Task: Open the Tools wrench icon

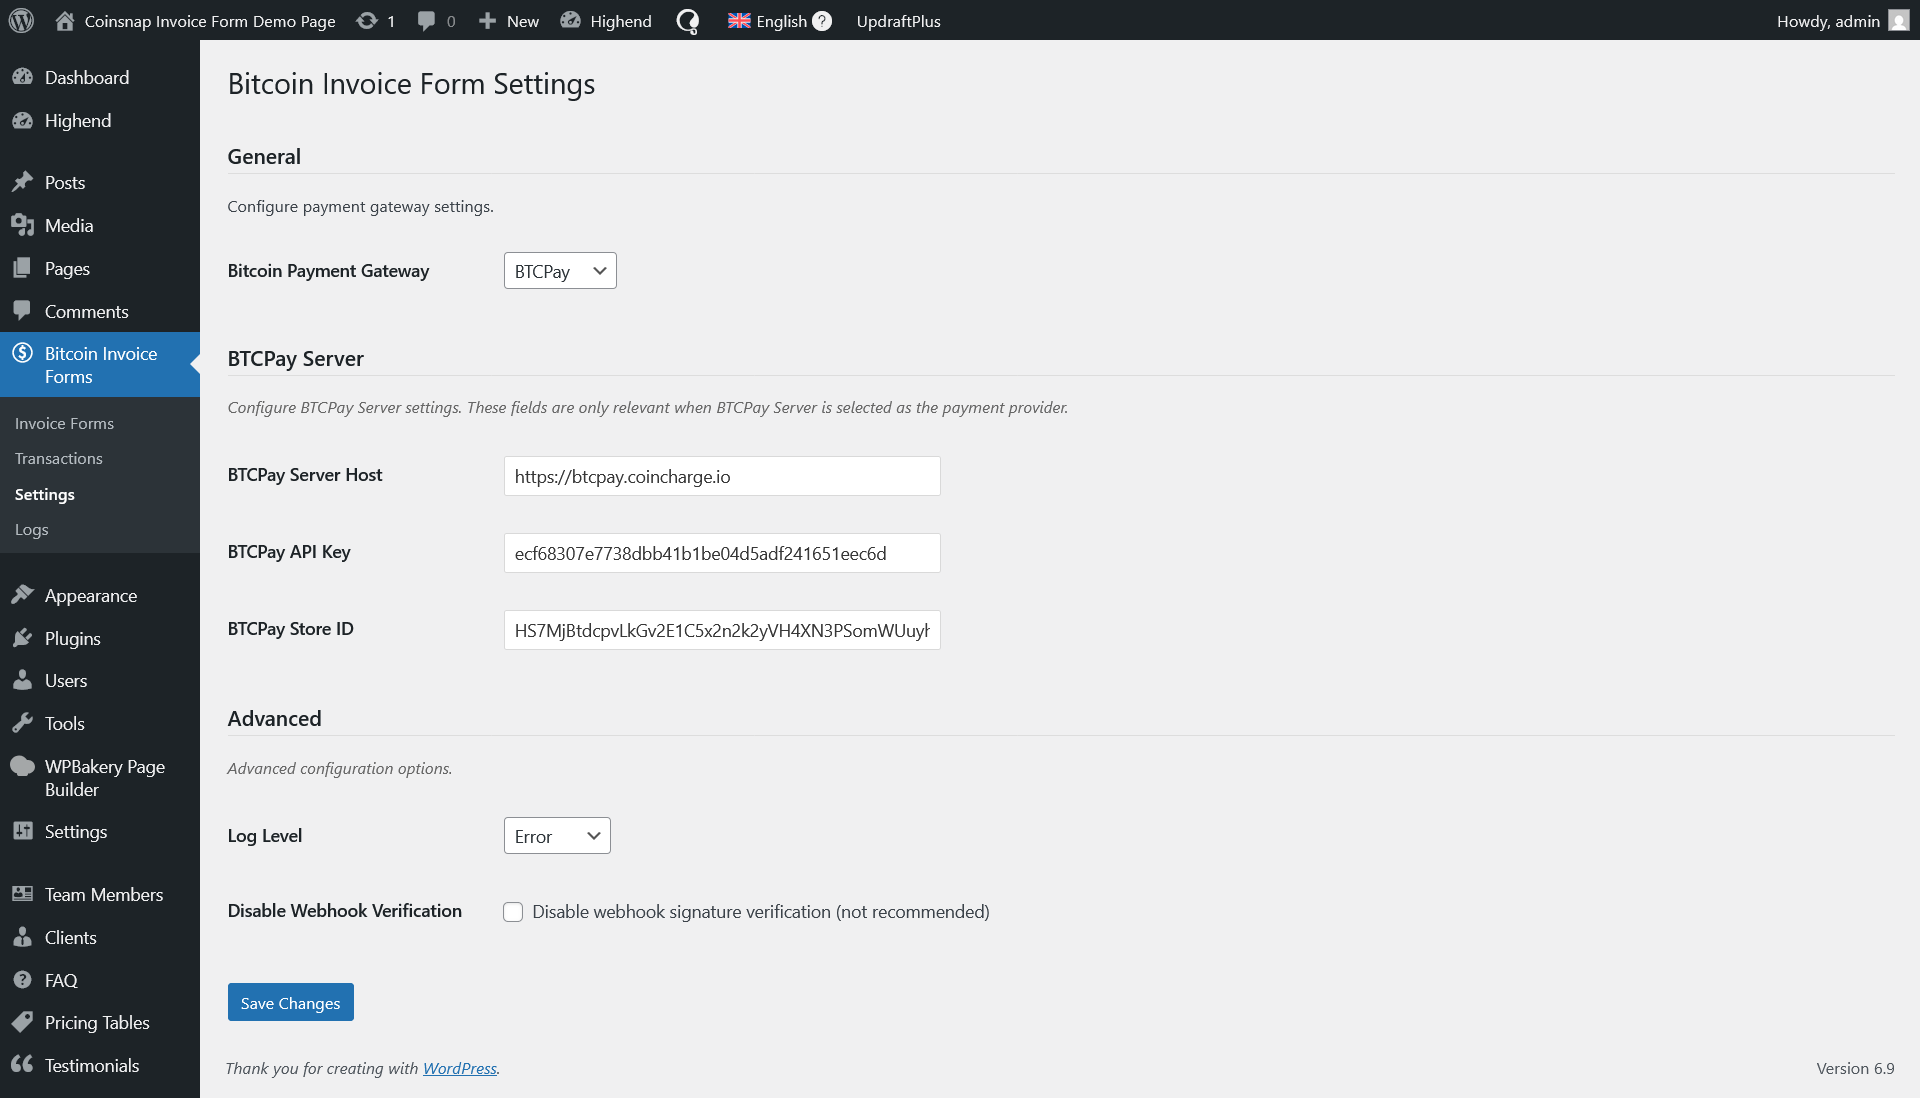Action: [x=22, y=723]
